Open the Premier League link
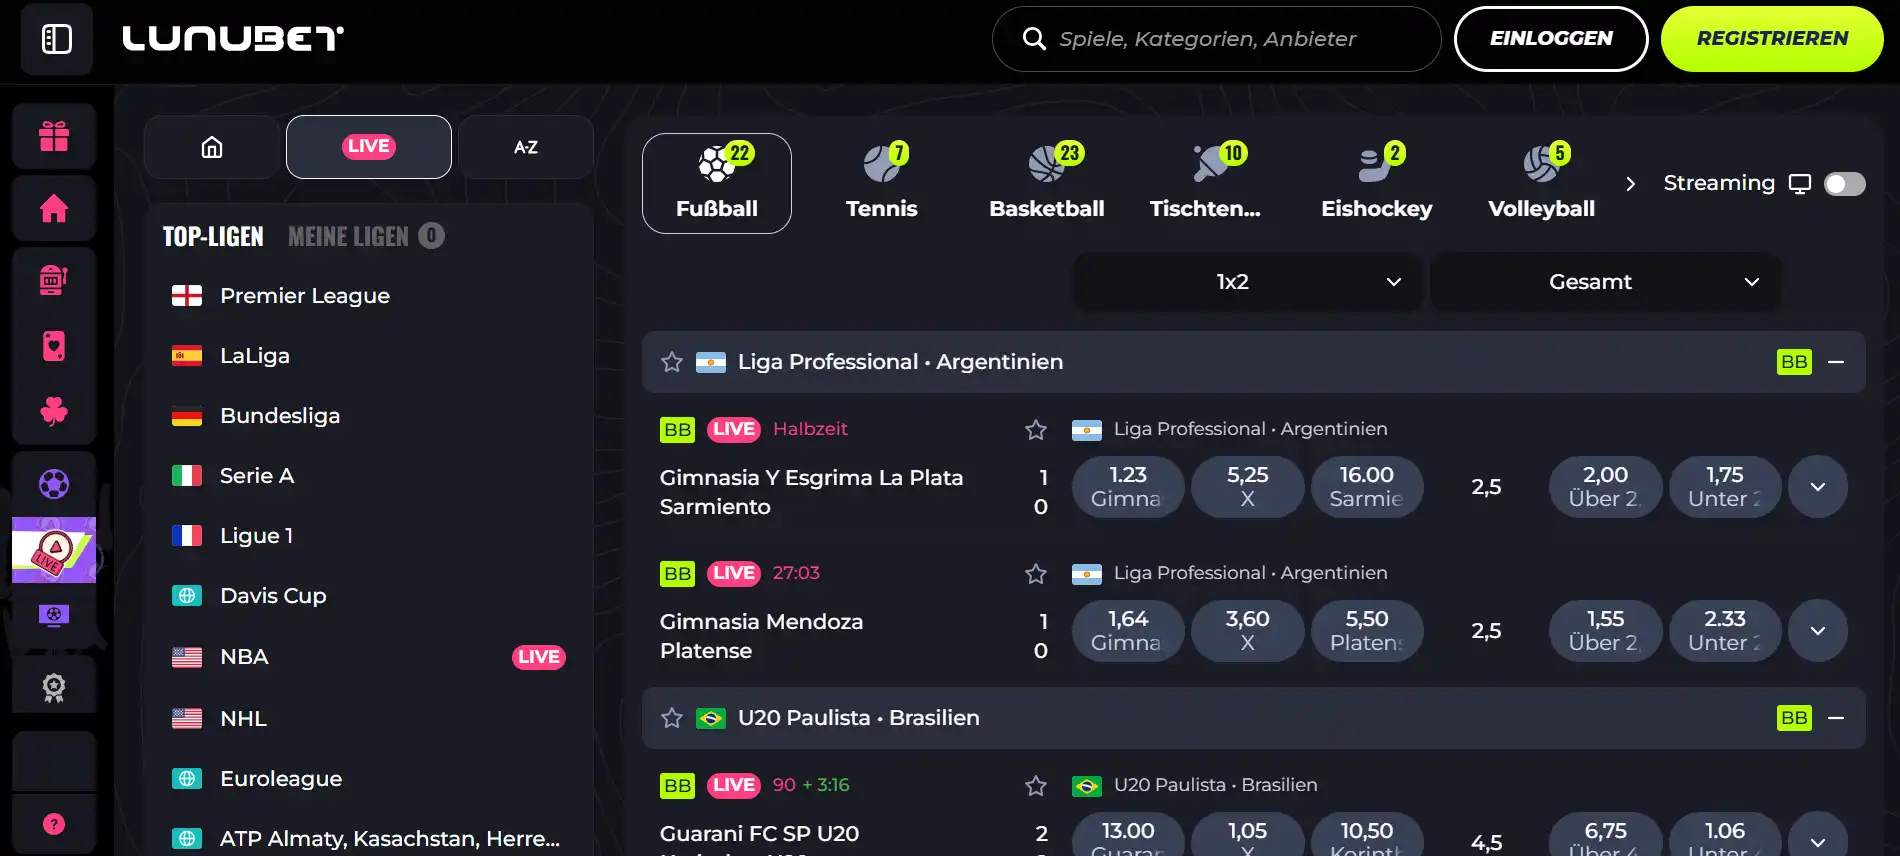1900x856 pixels. coord(305,296)
